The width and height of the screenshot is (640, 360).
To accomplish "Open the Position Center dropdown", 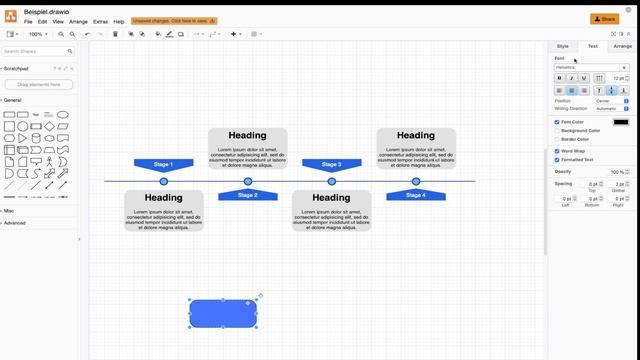I will [612, 101].
